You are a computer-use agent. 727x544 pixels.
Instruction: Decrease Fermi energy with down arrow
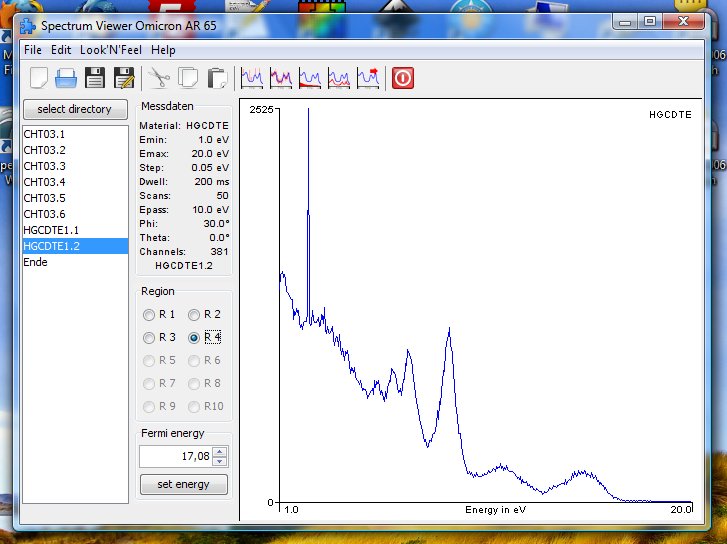coord(220,461)
